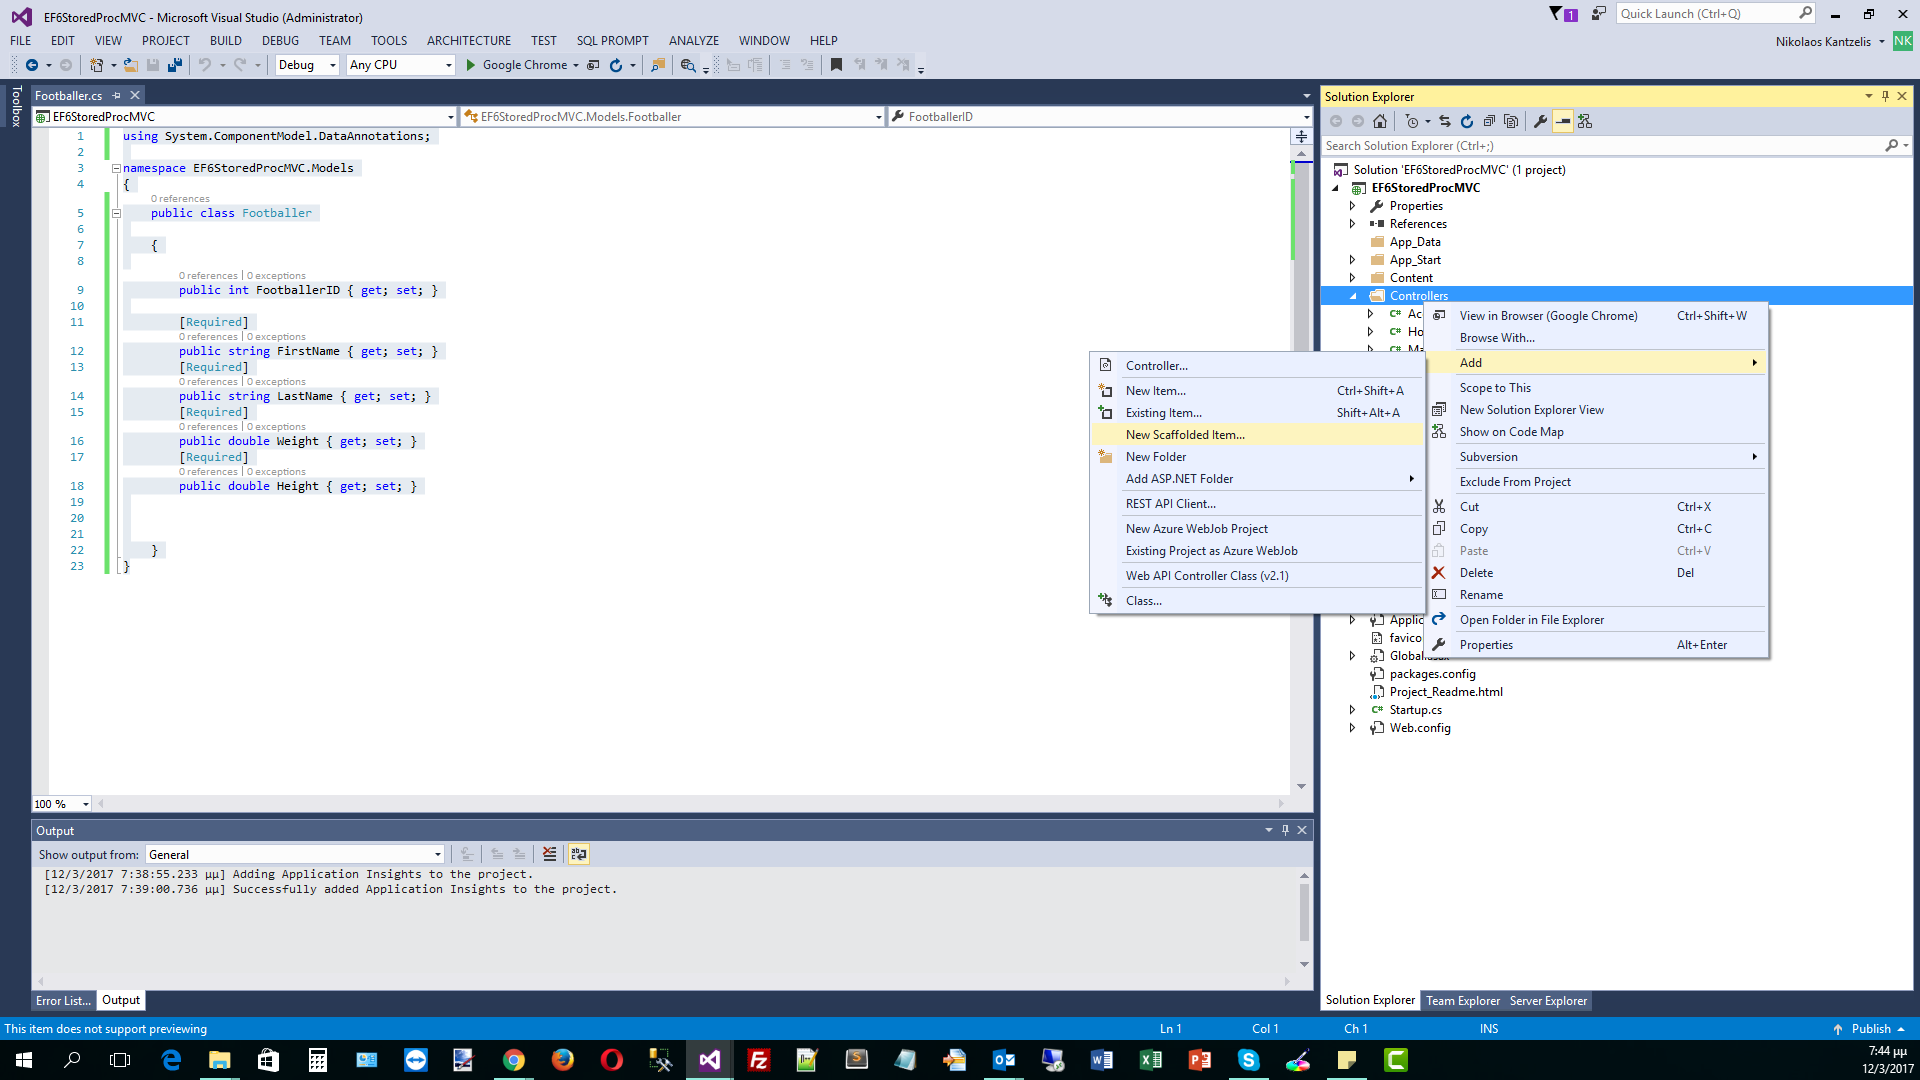Image resolution: width=1920 pixels, height=1080 pixels.
Task: Click the New Project toolbar icon
Action: tap(96, 65)
